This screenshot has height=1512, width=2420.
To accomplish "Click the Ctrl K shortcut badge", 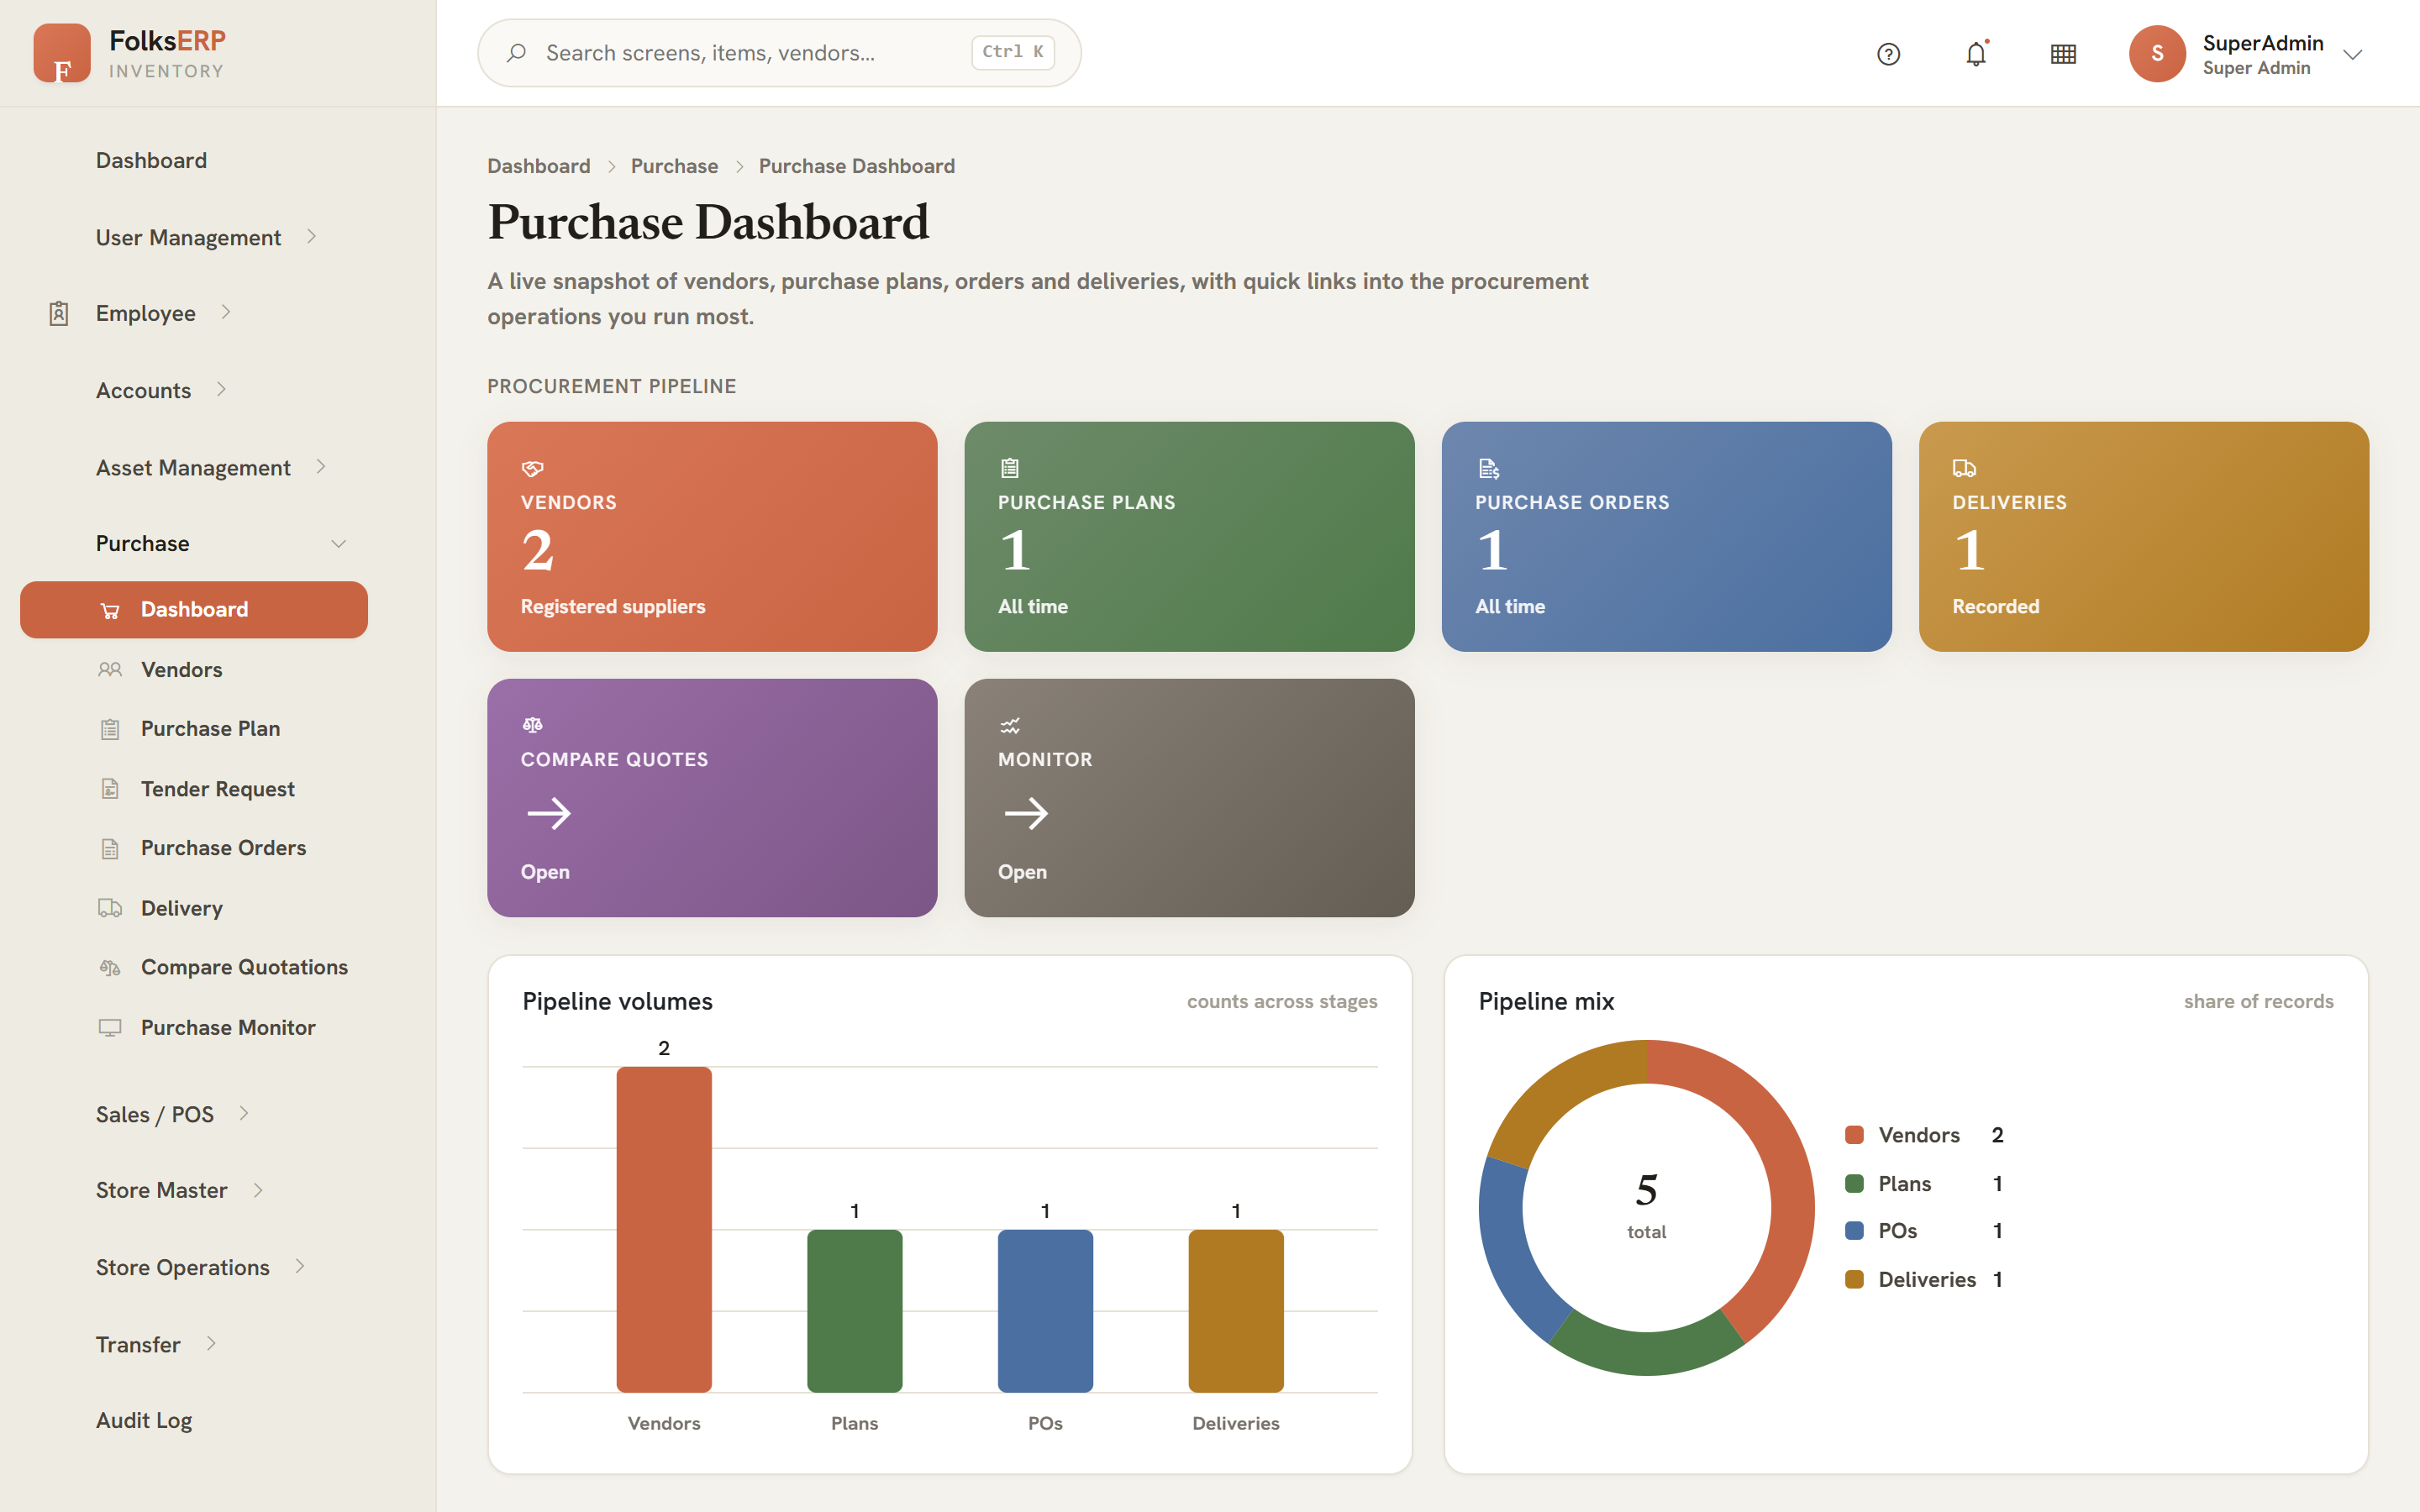I will (1013, 52).
